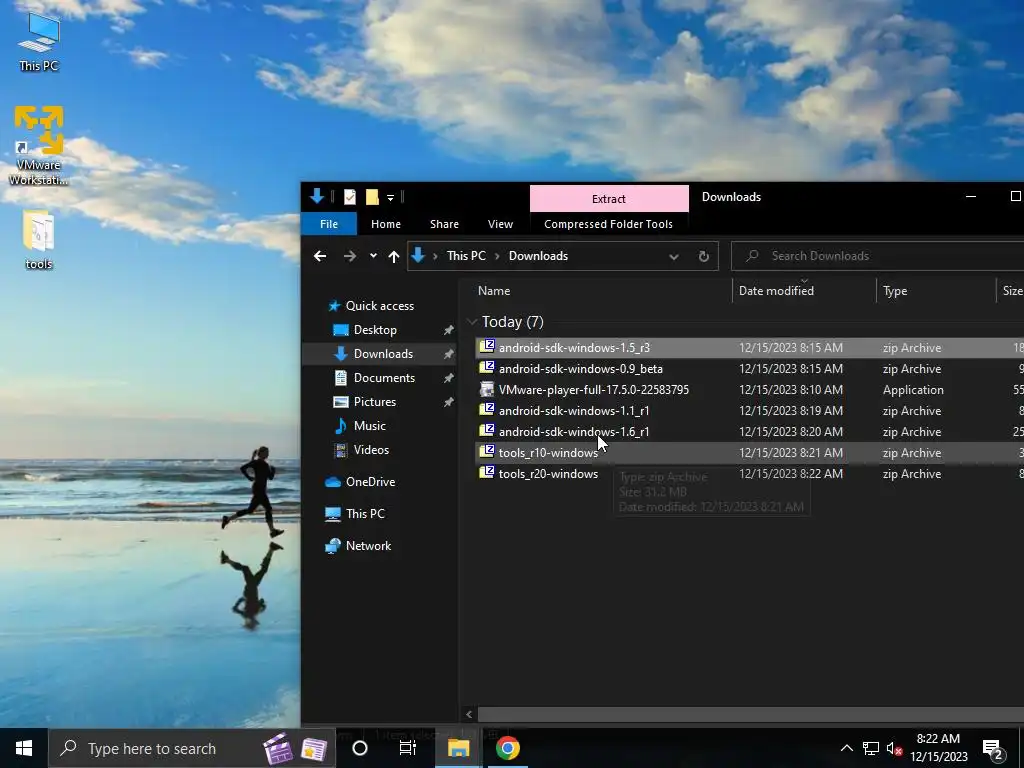1024x768 pixels.
Task: Open the File menu
Action: tap(328, 224)
